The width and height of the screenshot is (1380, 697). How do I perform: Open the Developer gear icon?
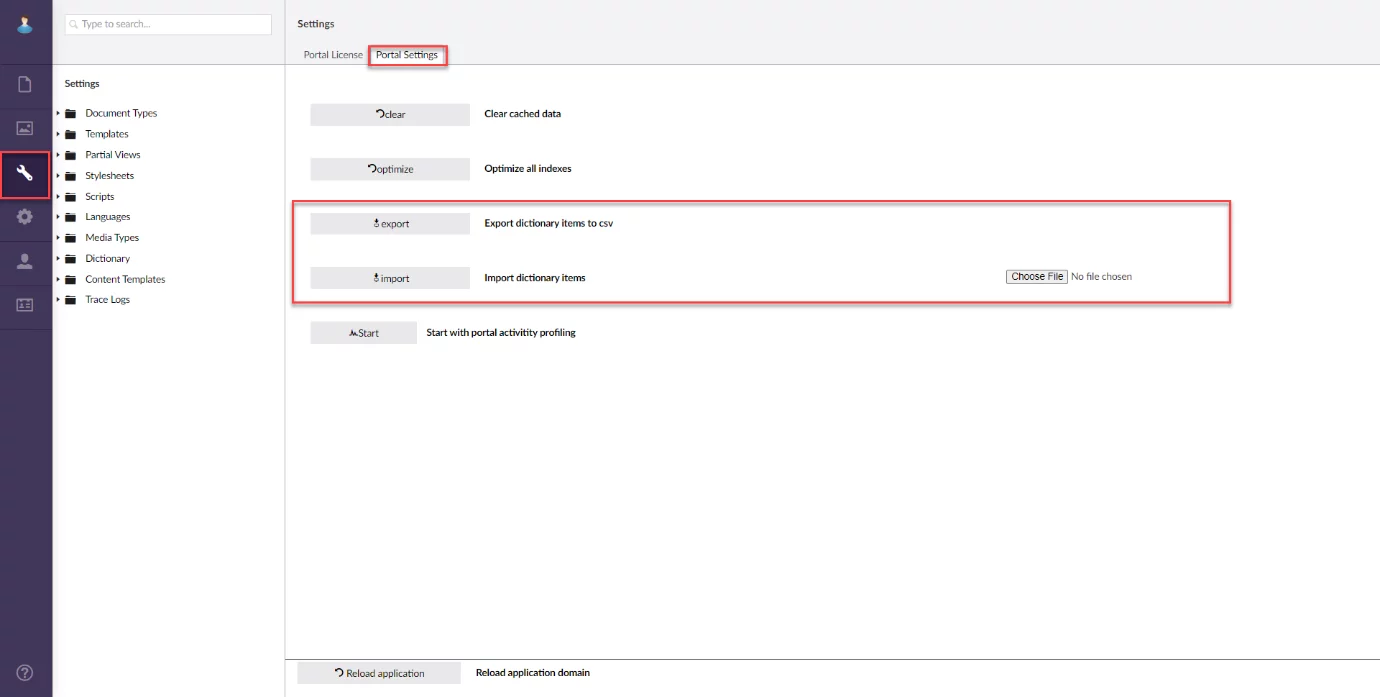click(x=25, y=217)
